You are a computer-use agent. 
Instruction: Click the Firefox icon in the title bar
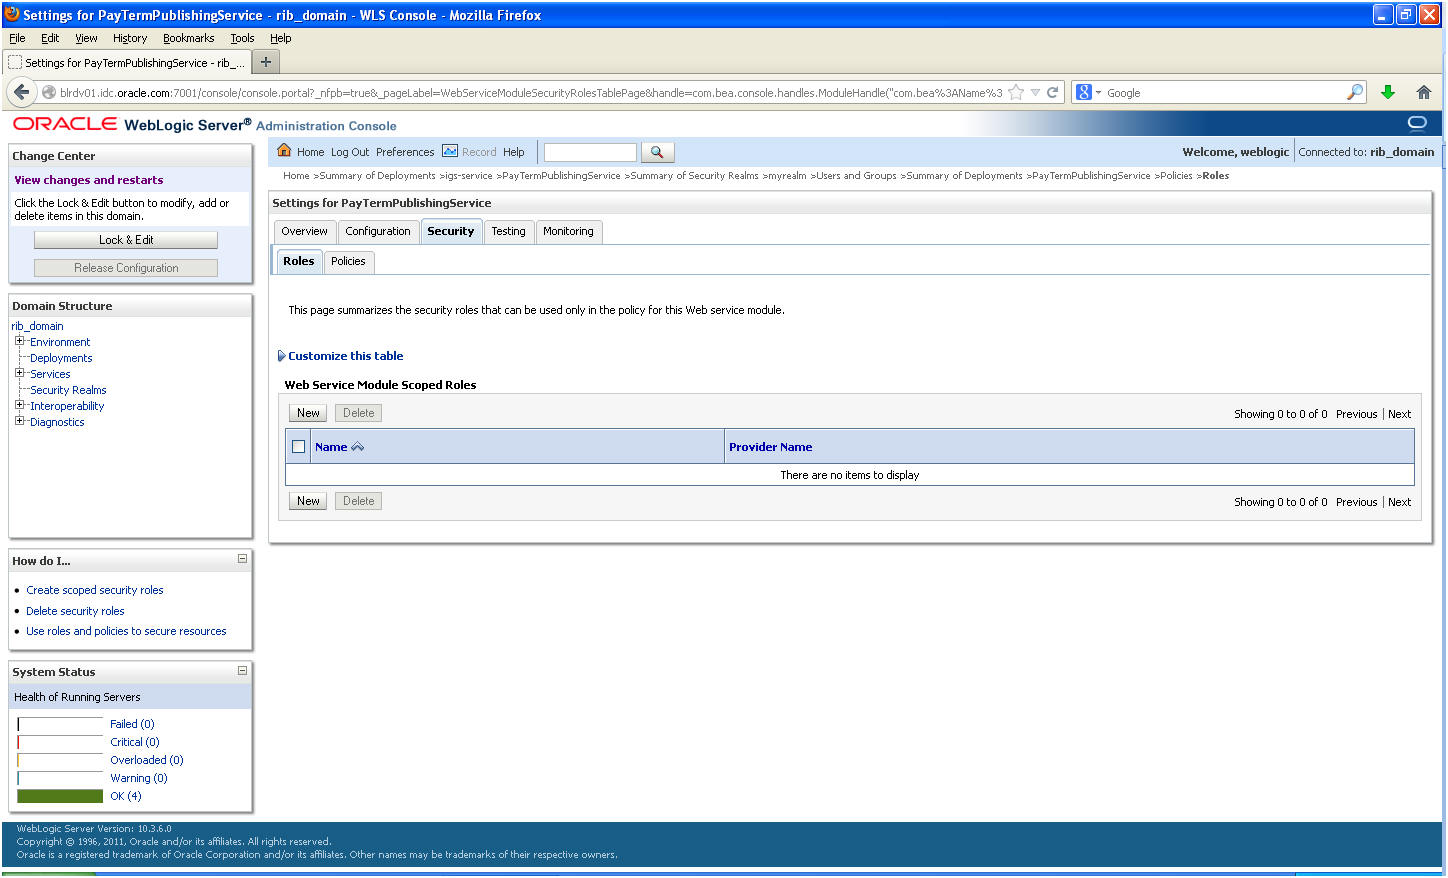12,14
